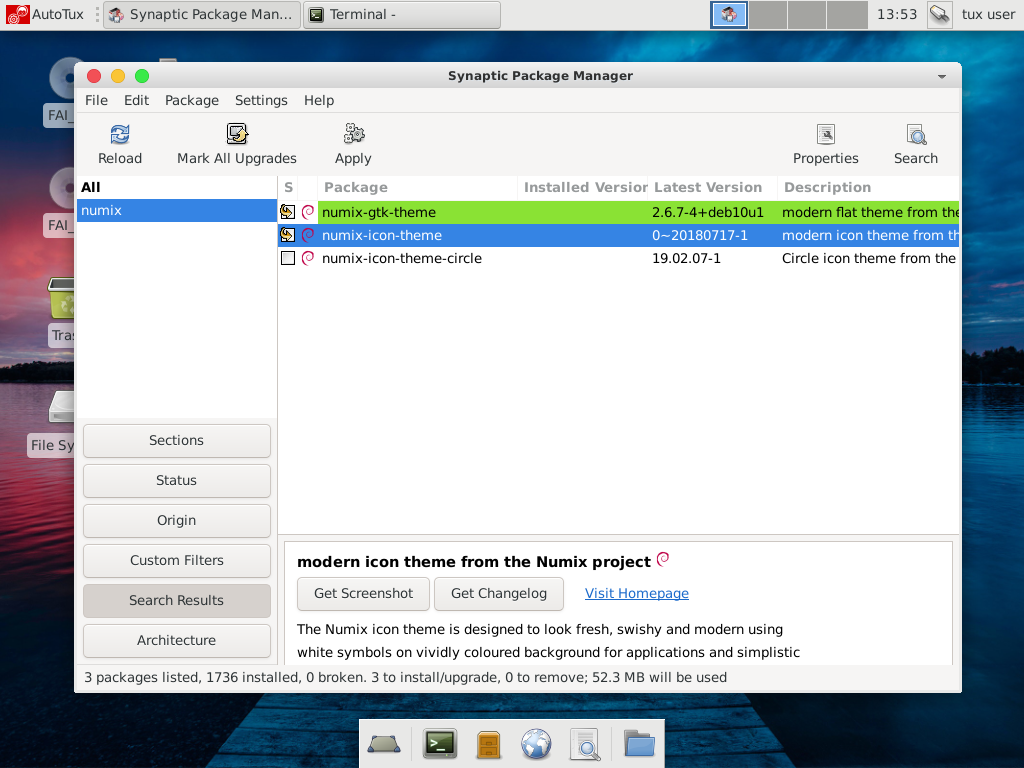
Task: Click Debian swirl icon beside numix-icon-theme-circle
Action: click(308, 258)
